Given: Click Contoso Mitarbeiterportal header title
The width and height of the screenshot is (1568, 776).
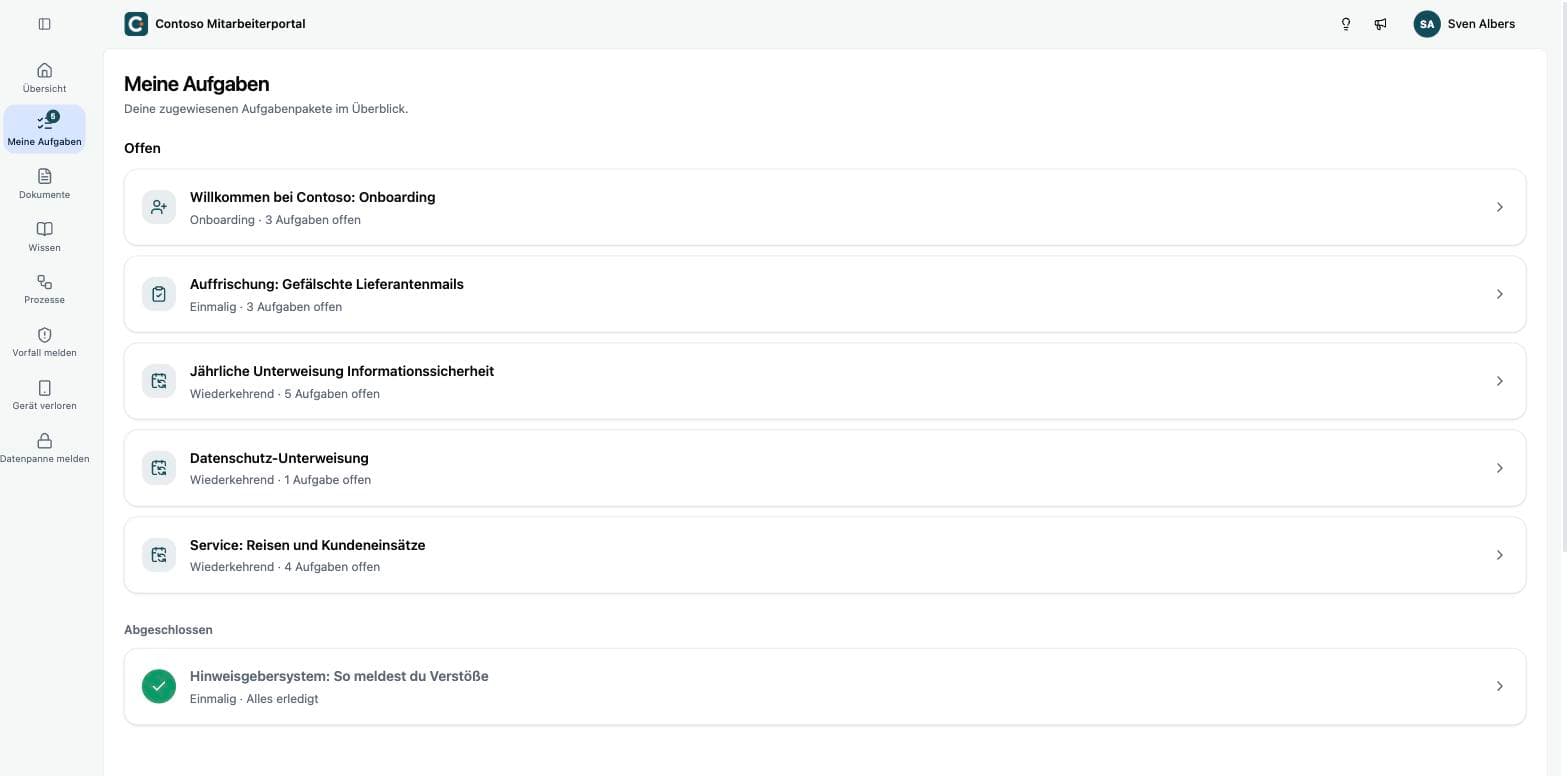Looking at the screenshot, I should [230, 24].
